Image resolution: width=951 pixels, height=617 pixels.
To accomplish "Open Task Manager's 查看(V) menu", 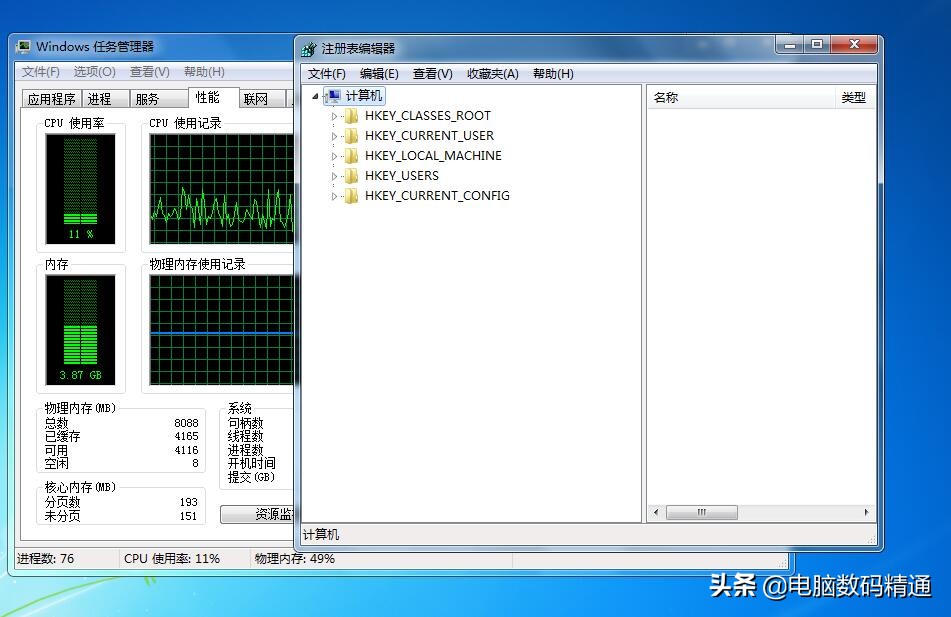I will [x=150, y=72].
